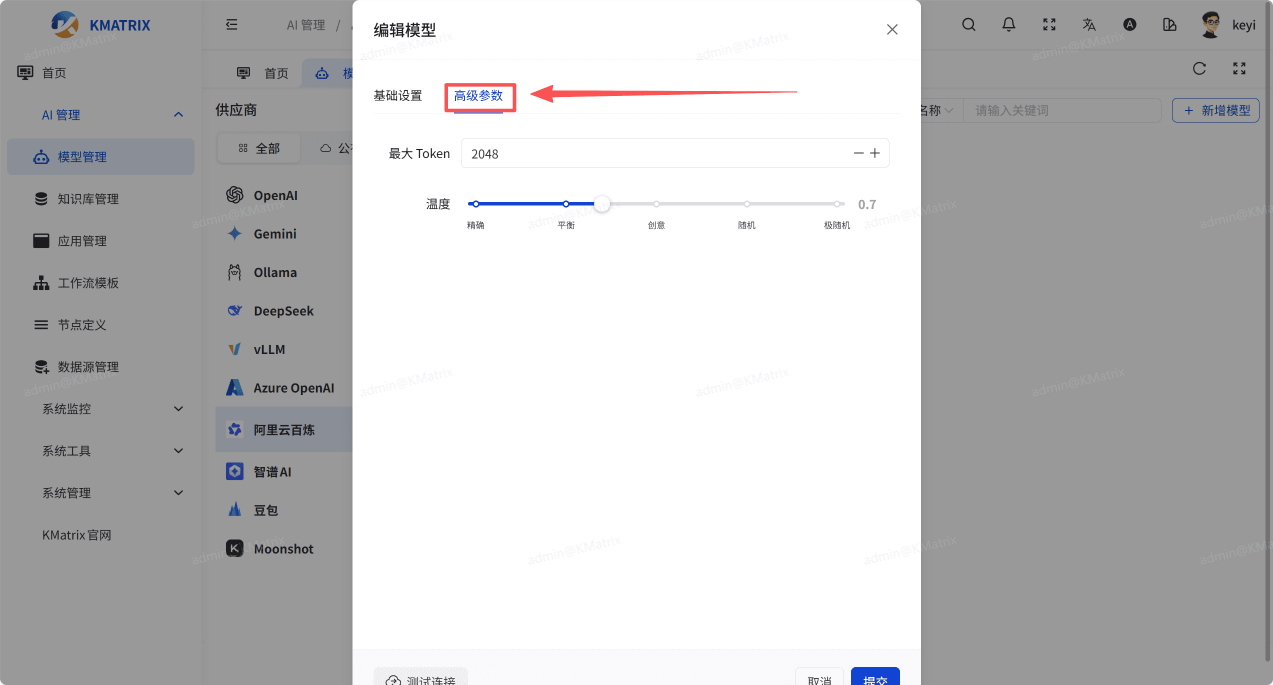1273x685 pixels.
Task: Toggle fullscreen mode icon in header
Action: click(x=1049, y=25)
